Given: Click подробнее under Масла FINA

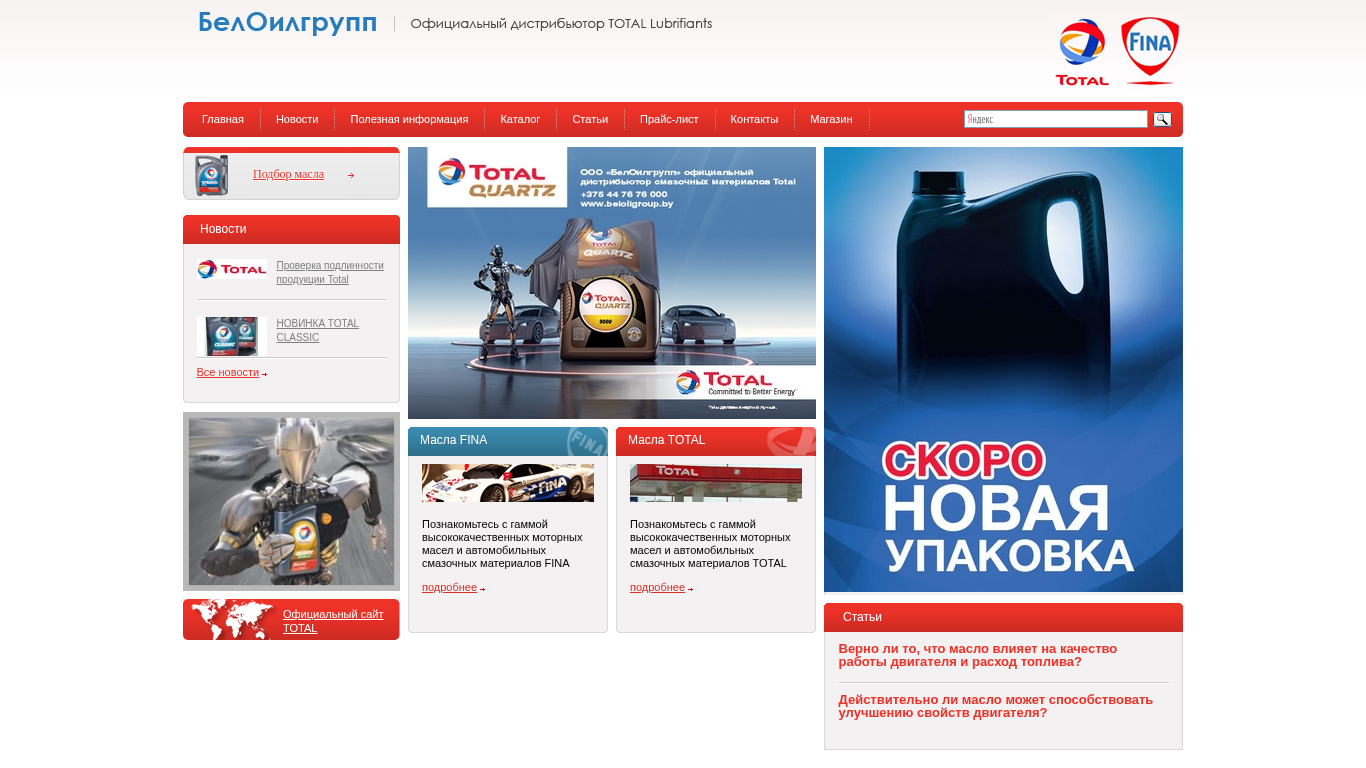Looking at the screenshot, I should 449,587.
